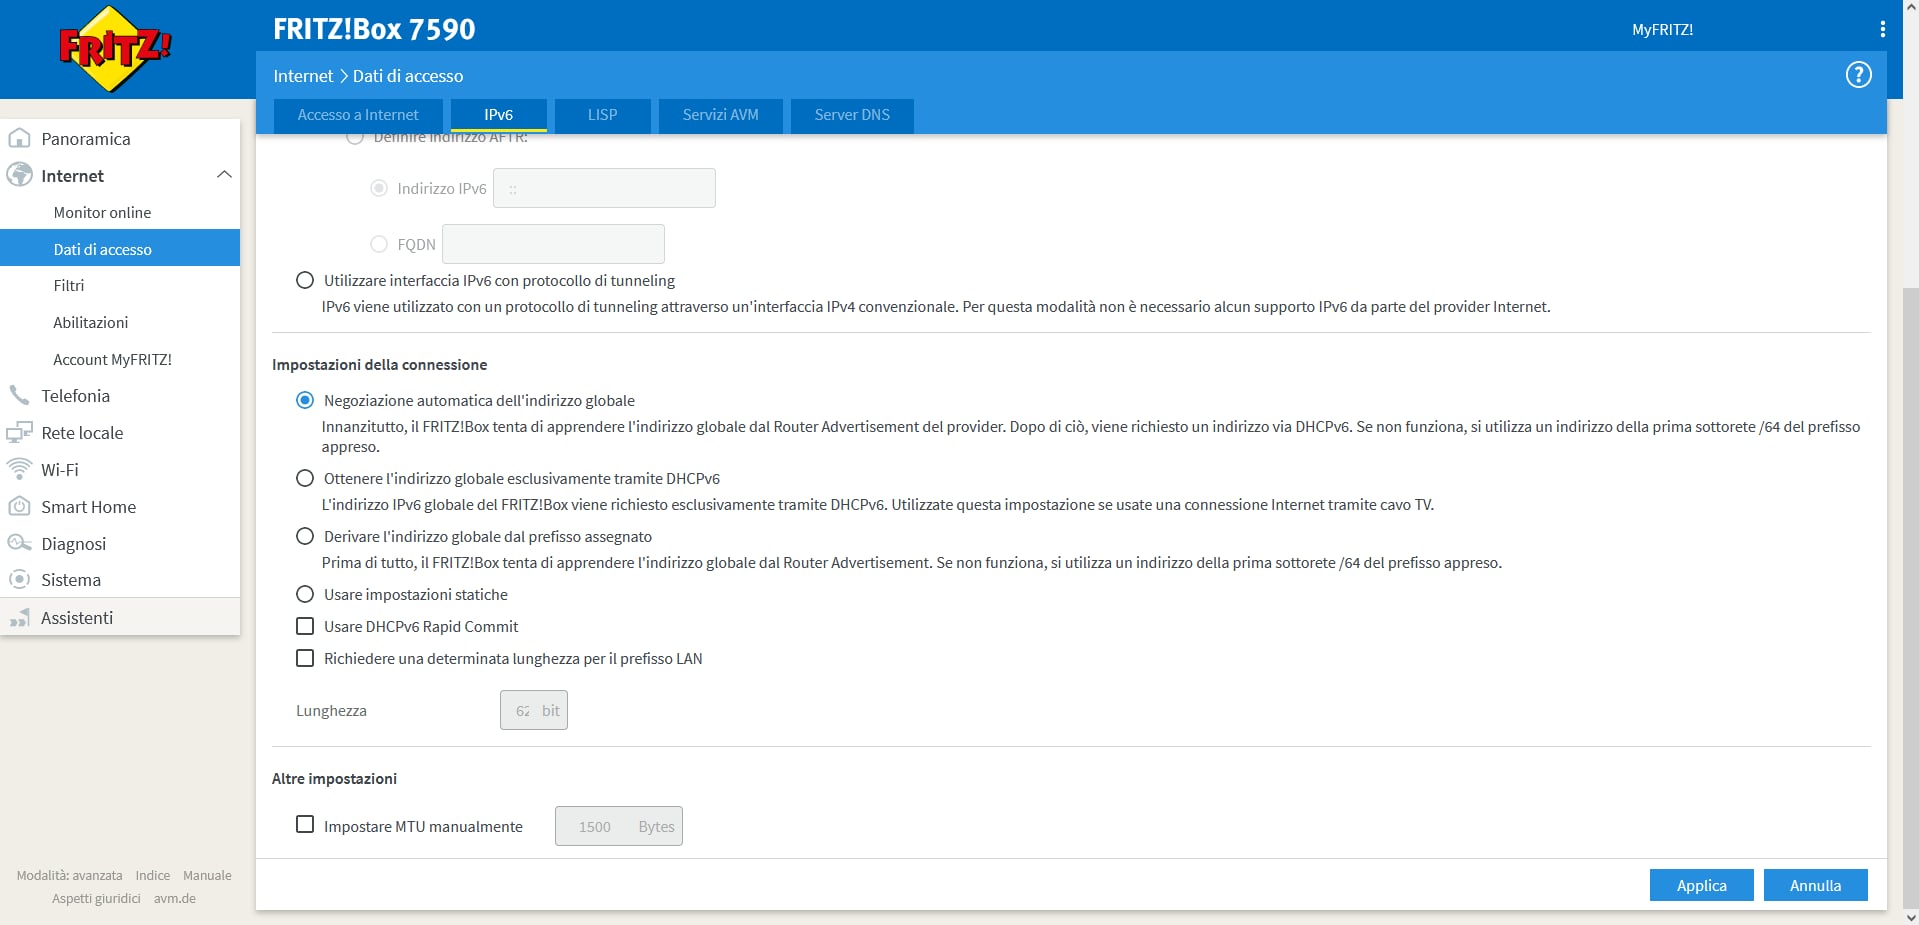Image resolution: width=1919 pixels, height=925 pixels.
Task: Open the Assistenti menu
Action: click(x=120, y=617)
